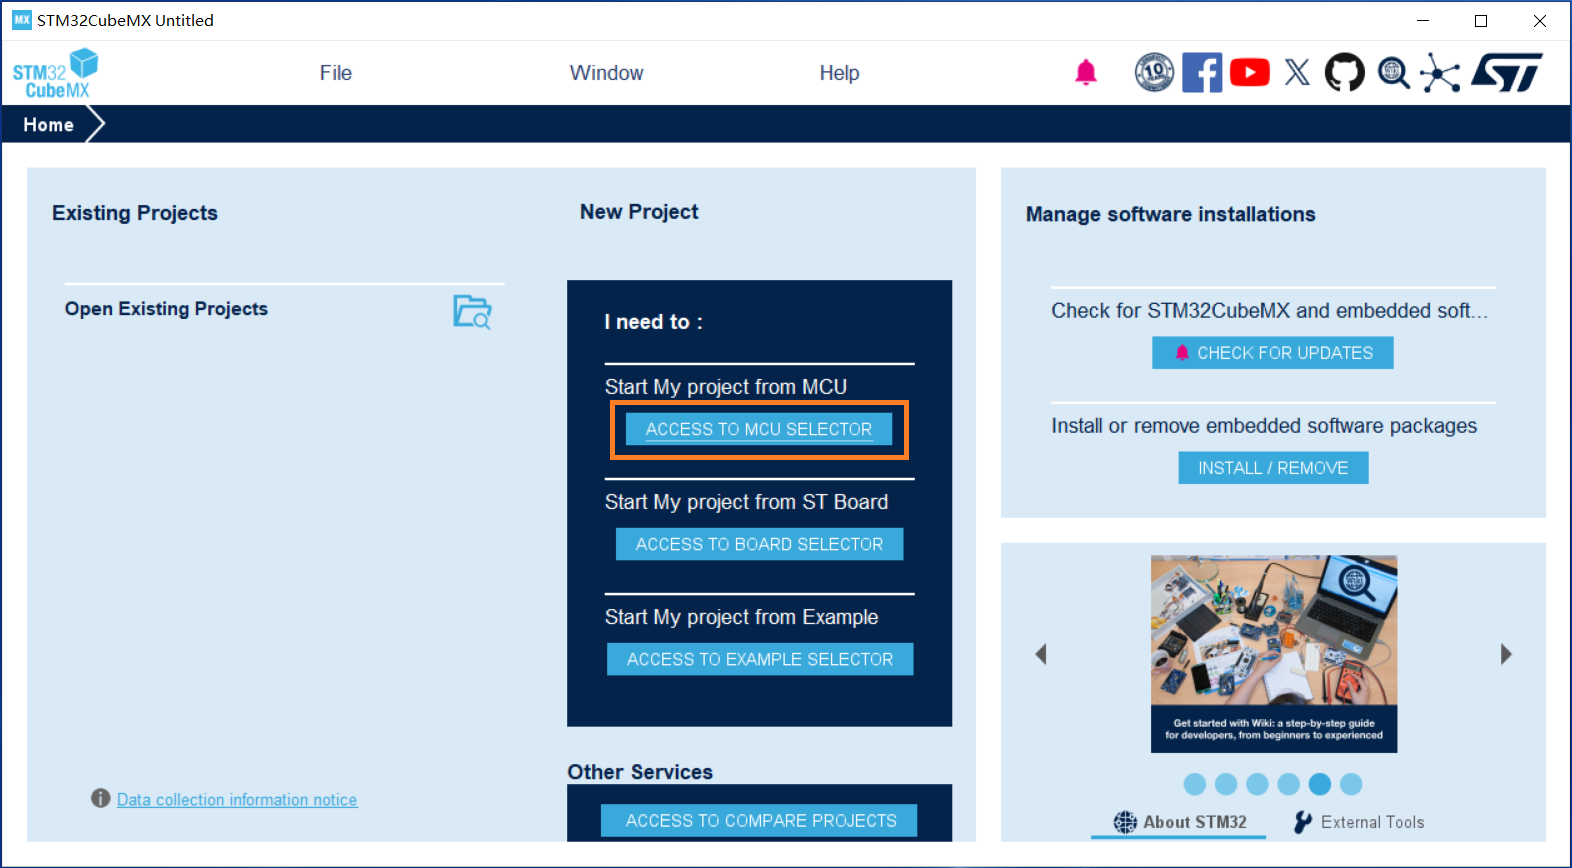The image size is (1572, 868).
Task: Click Check for STM32CubeMX and embedded soft text
Action: point(1269,311)
